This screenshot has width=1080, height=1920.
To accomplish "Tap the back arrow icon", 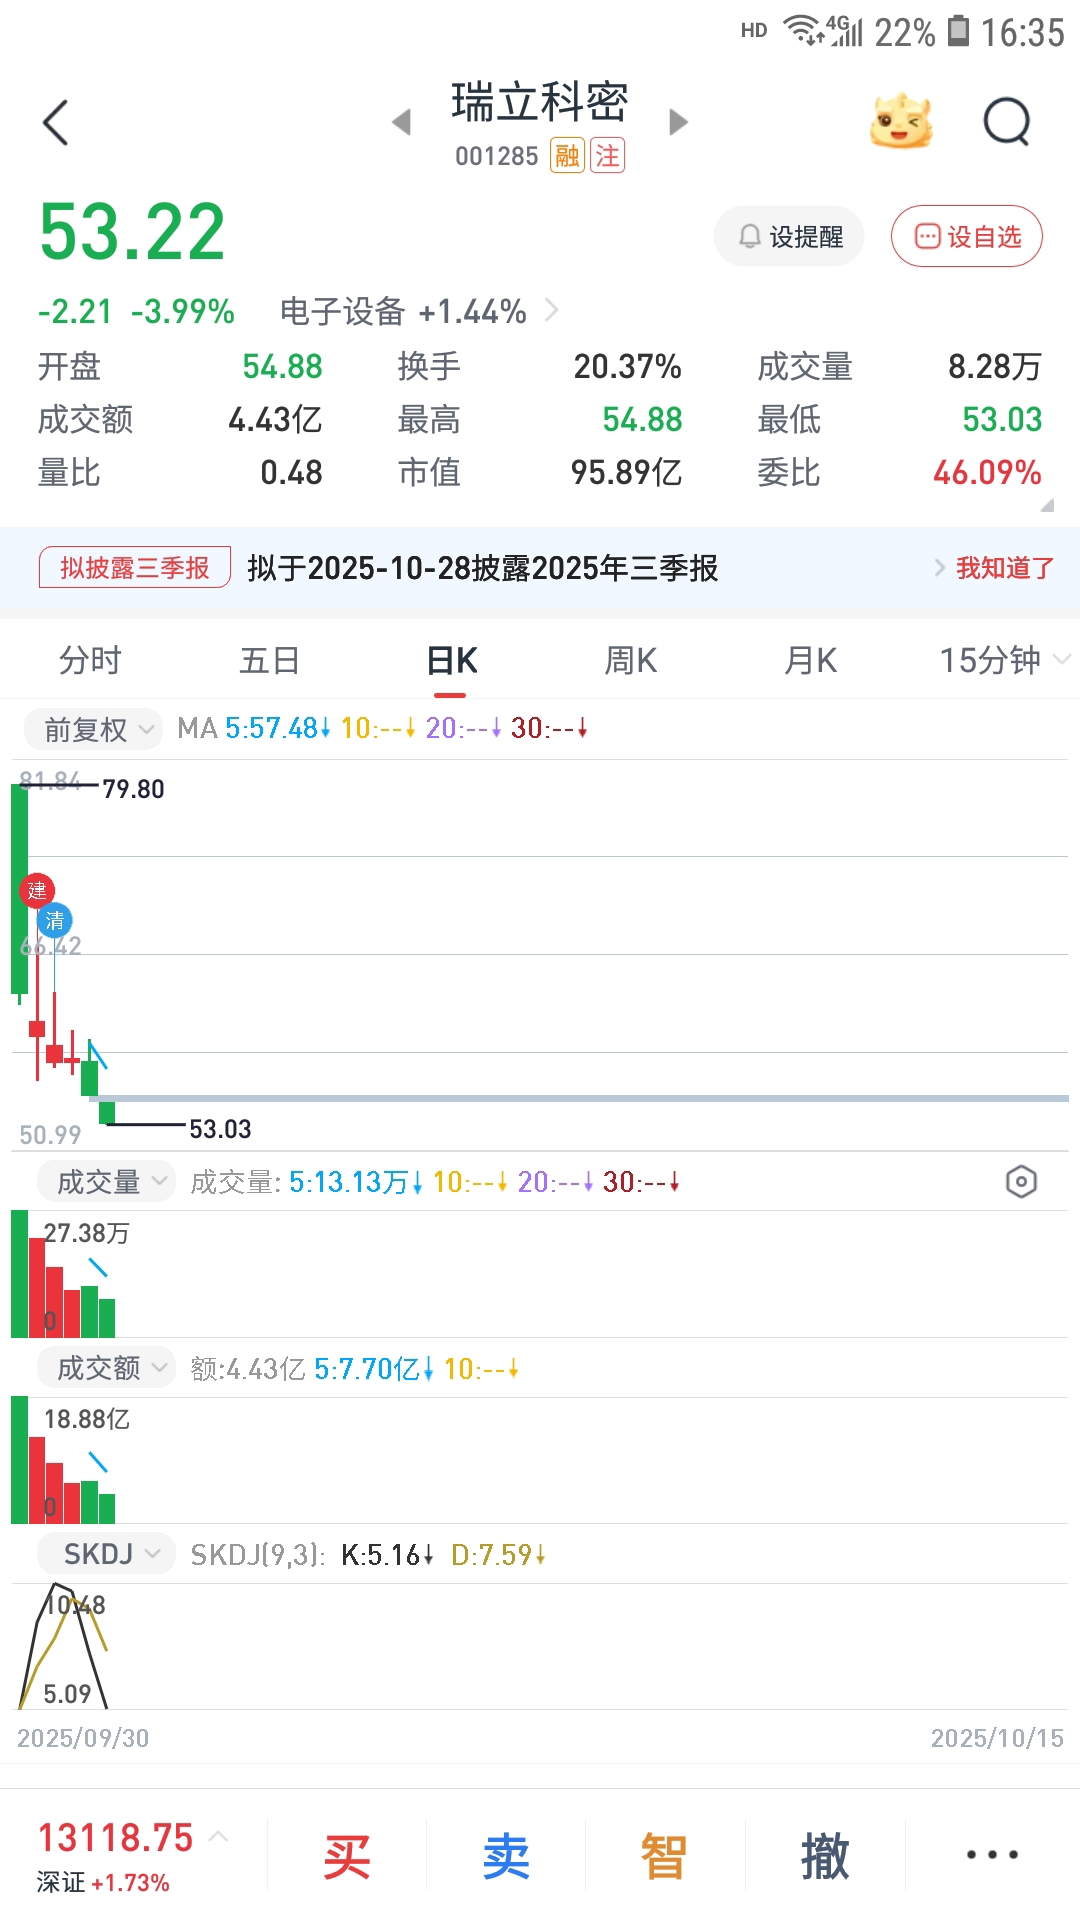I will coord(56,122).
